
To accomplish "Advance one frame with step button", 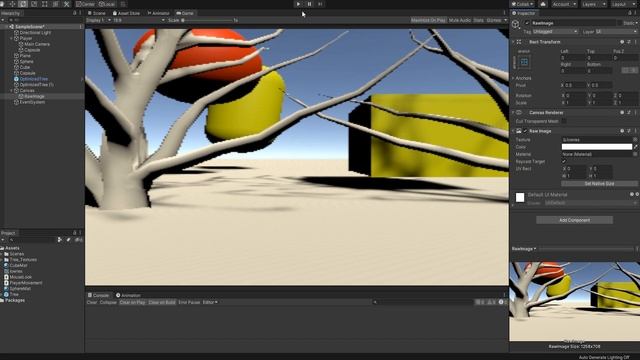I will tap(320, 4).
